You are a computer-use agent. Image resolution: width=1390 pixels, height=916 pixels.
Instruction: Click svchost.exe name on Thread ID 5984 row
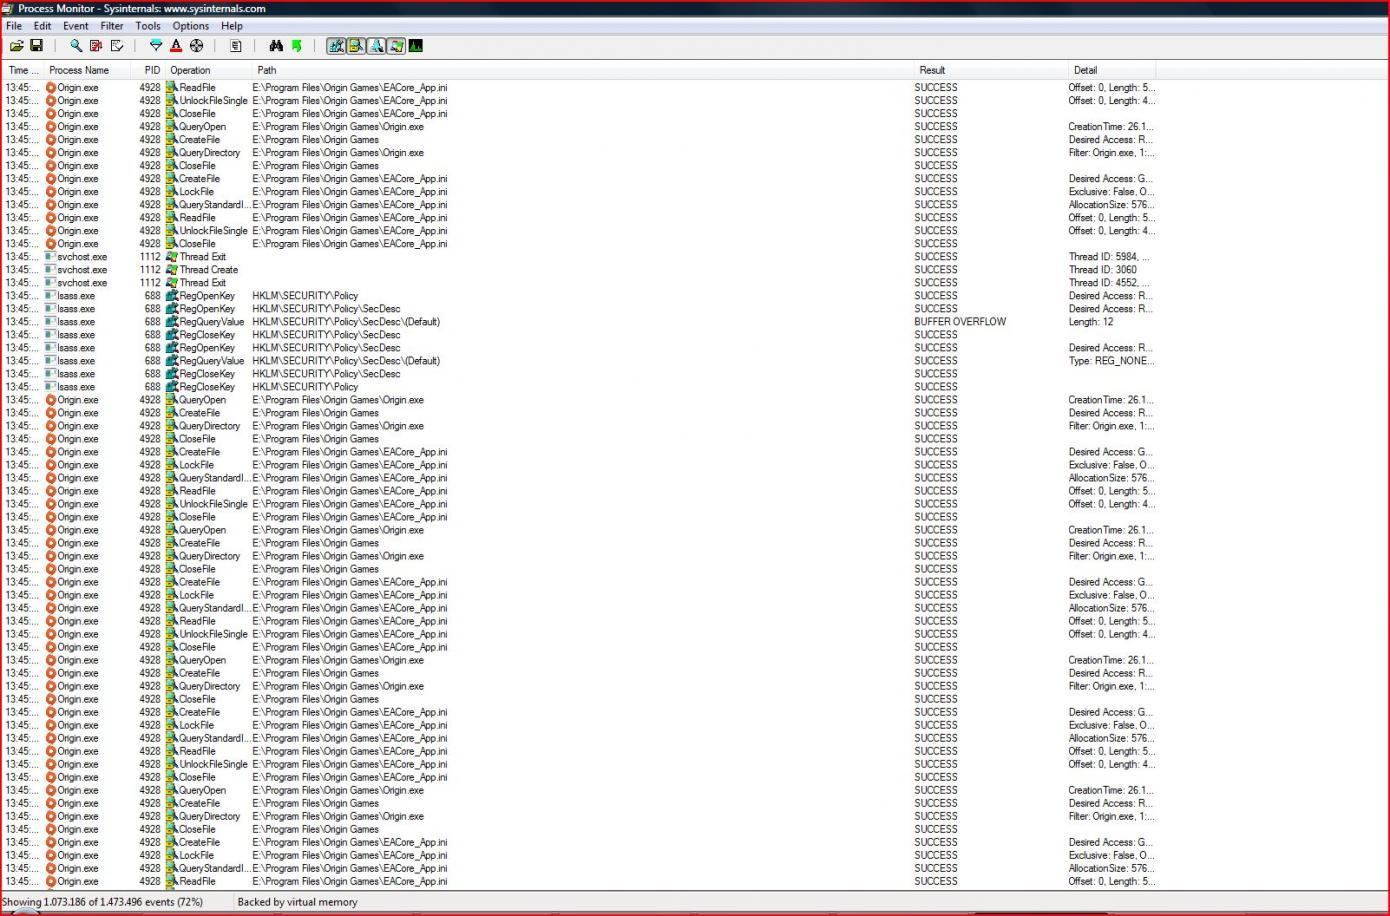click(x=82, y=257)
